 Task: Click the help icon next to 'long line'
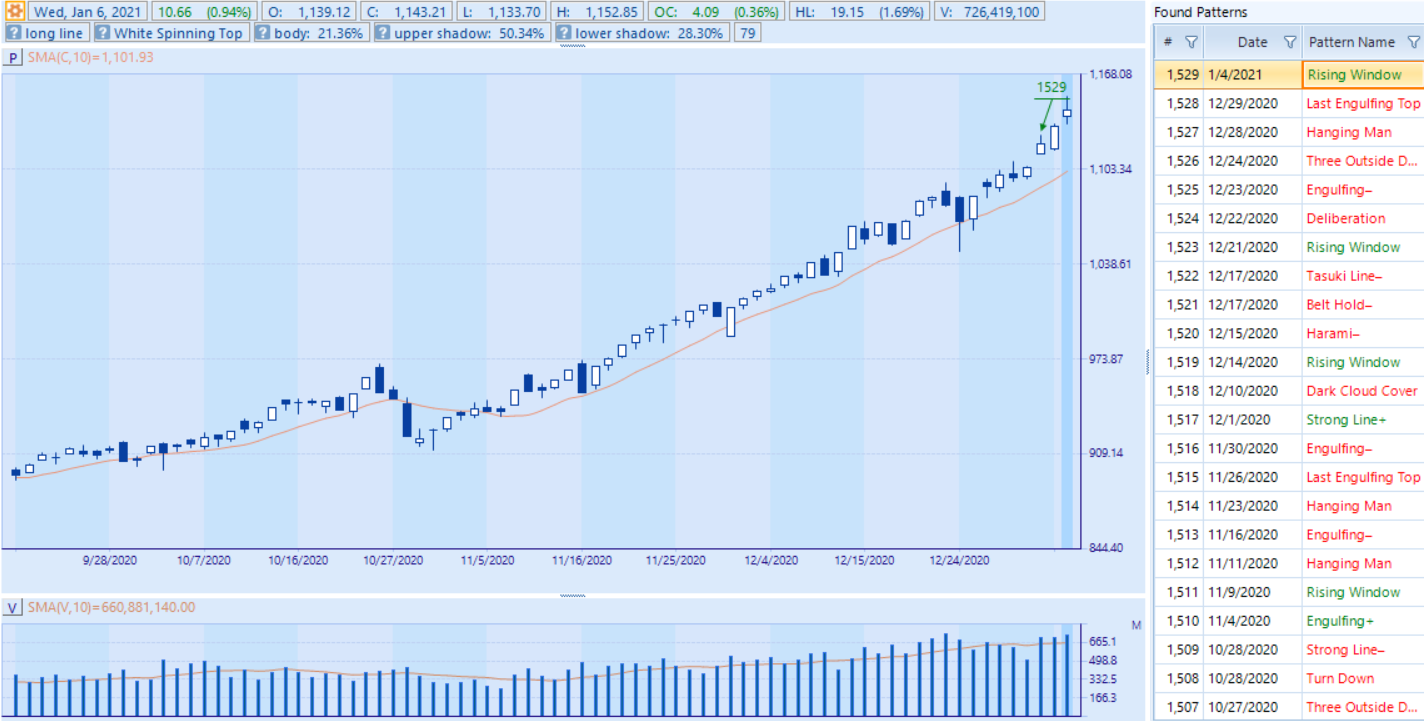(x=14, y=33)
